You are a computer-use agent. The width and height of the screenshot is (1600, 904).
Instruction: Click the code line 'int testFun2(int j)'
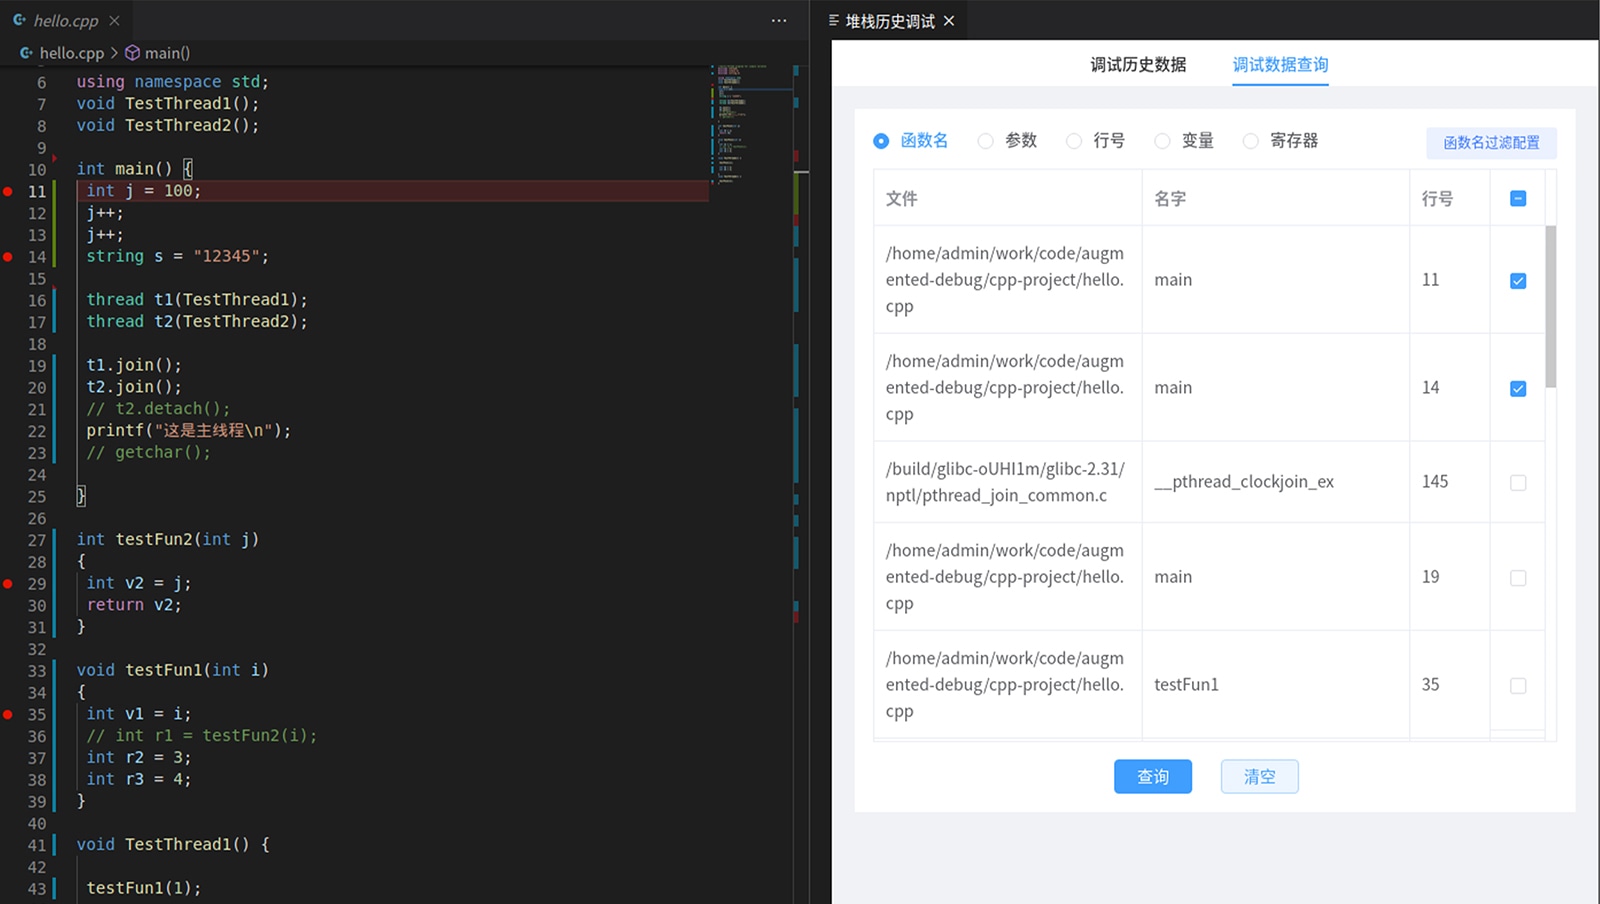pos(168,539)
